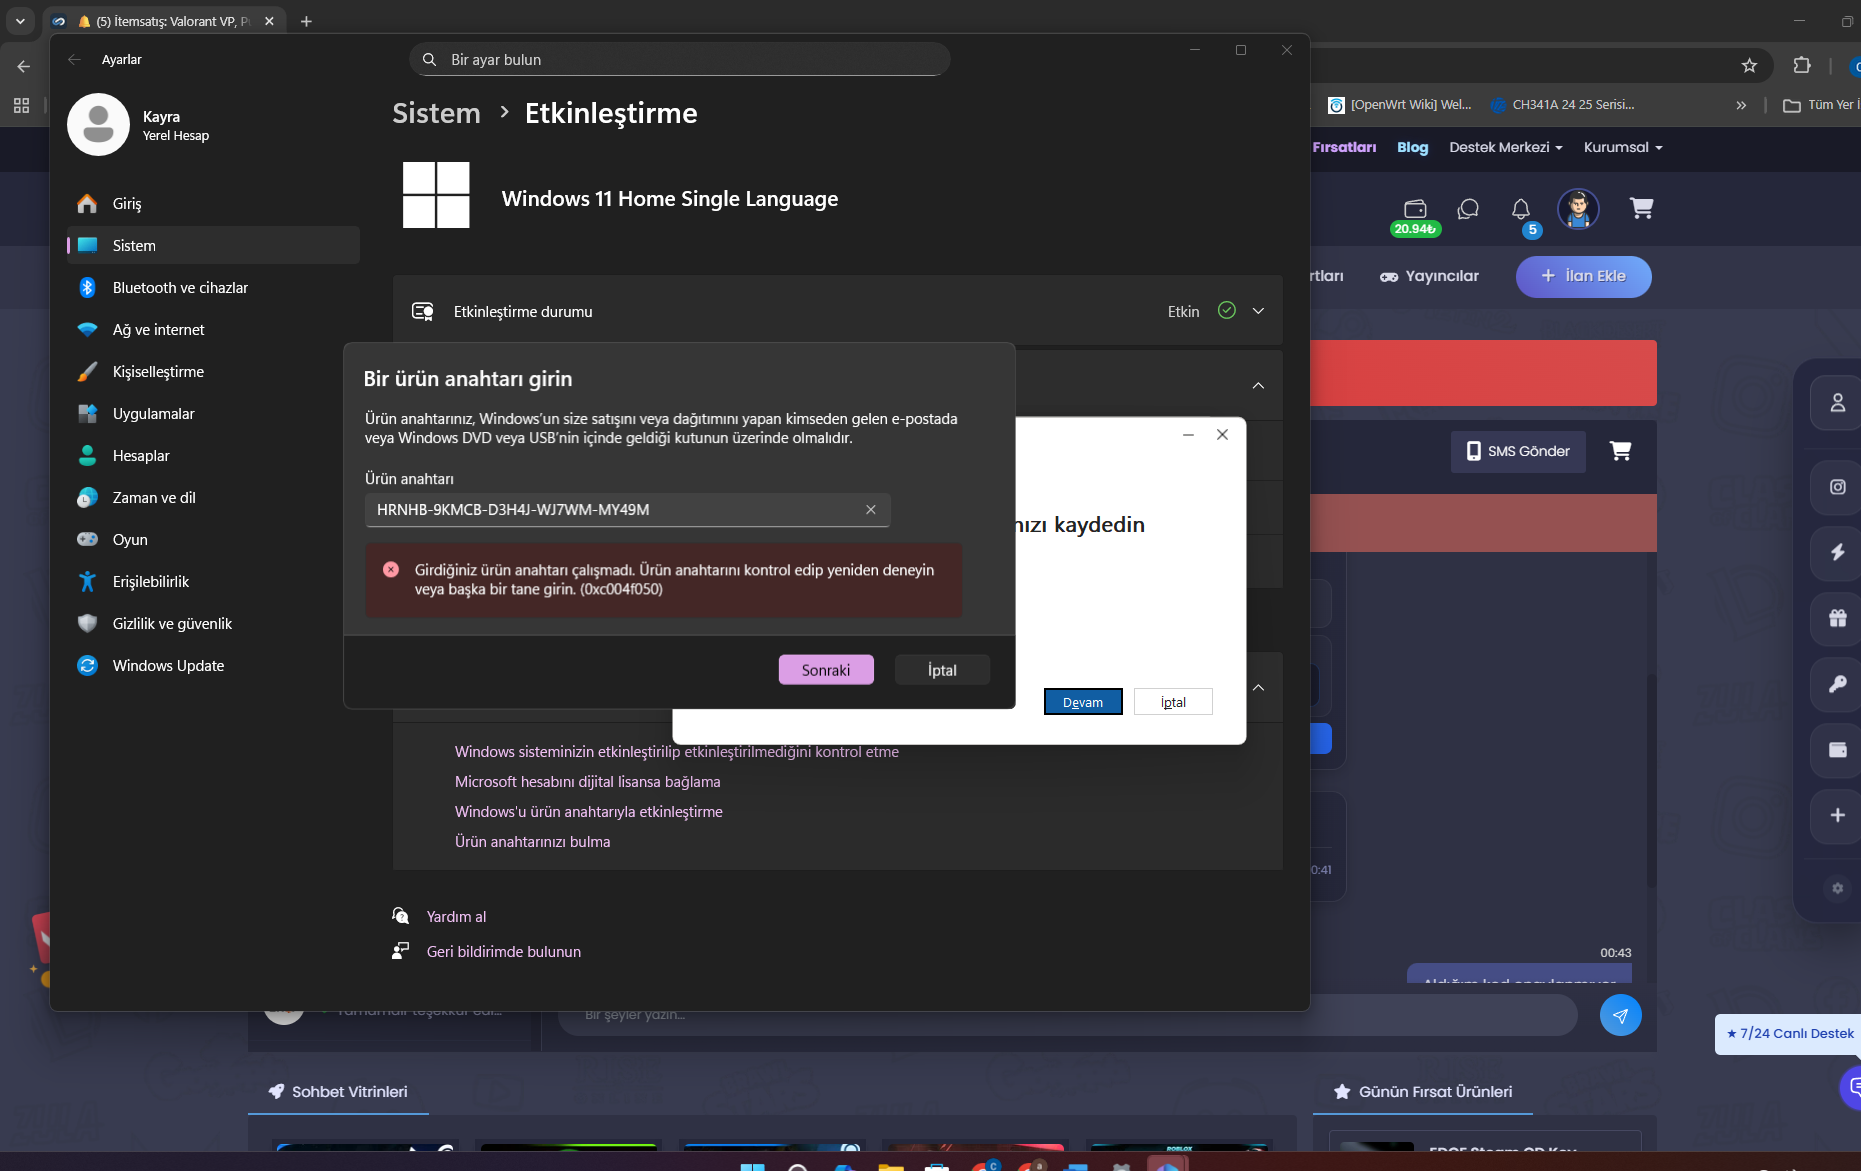Click the browser back arrow

tap(24, 66)
